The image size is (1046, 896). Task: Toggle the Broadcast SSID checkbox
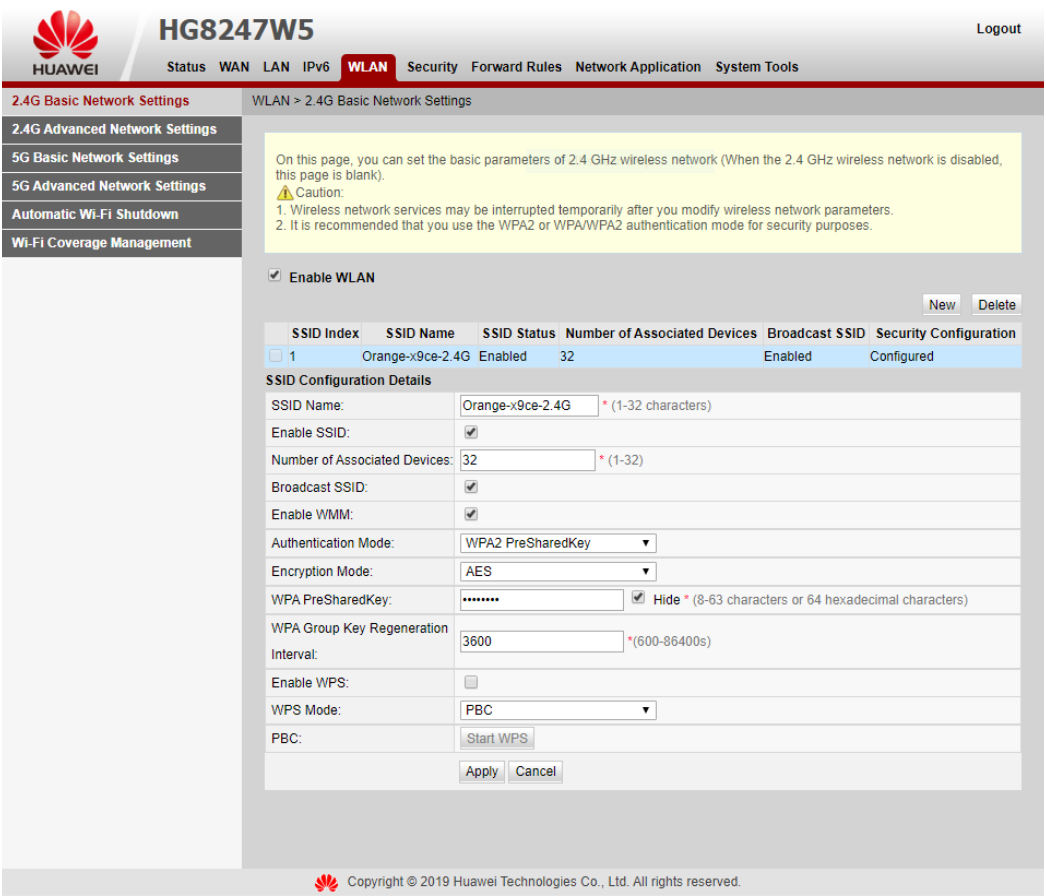471,487
